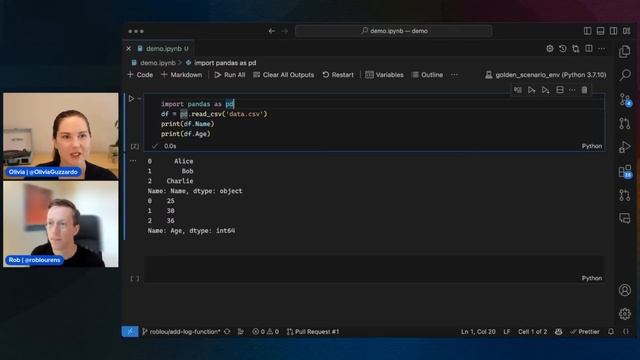Open more cell actions ellipsis in cell toolbar
This screenshot has width=640, height=360.
pos(572,90)
